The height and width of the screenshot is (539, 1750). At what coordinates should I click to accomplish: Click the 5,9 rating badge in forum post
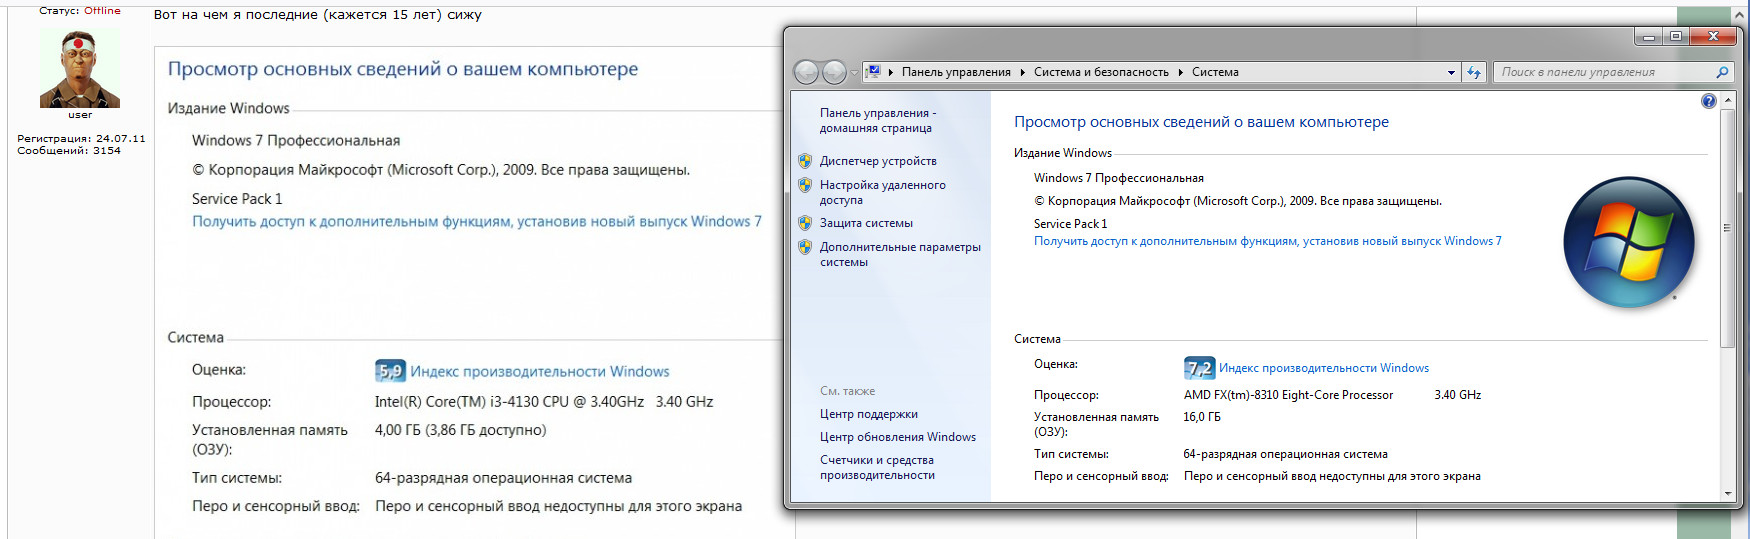point(390,371)
